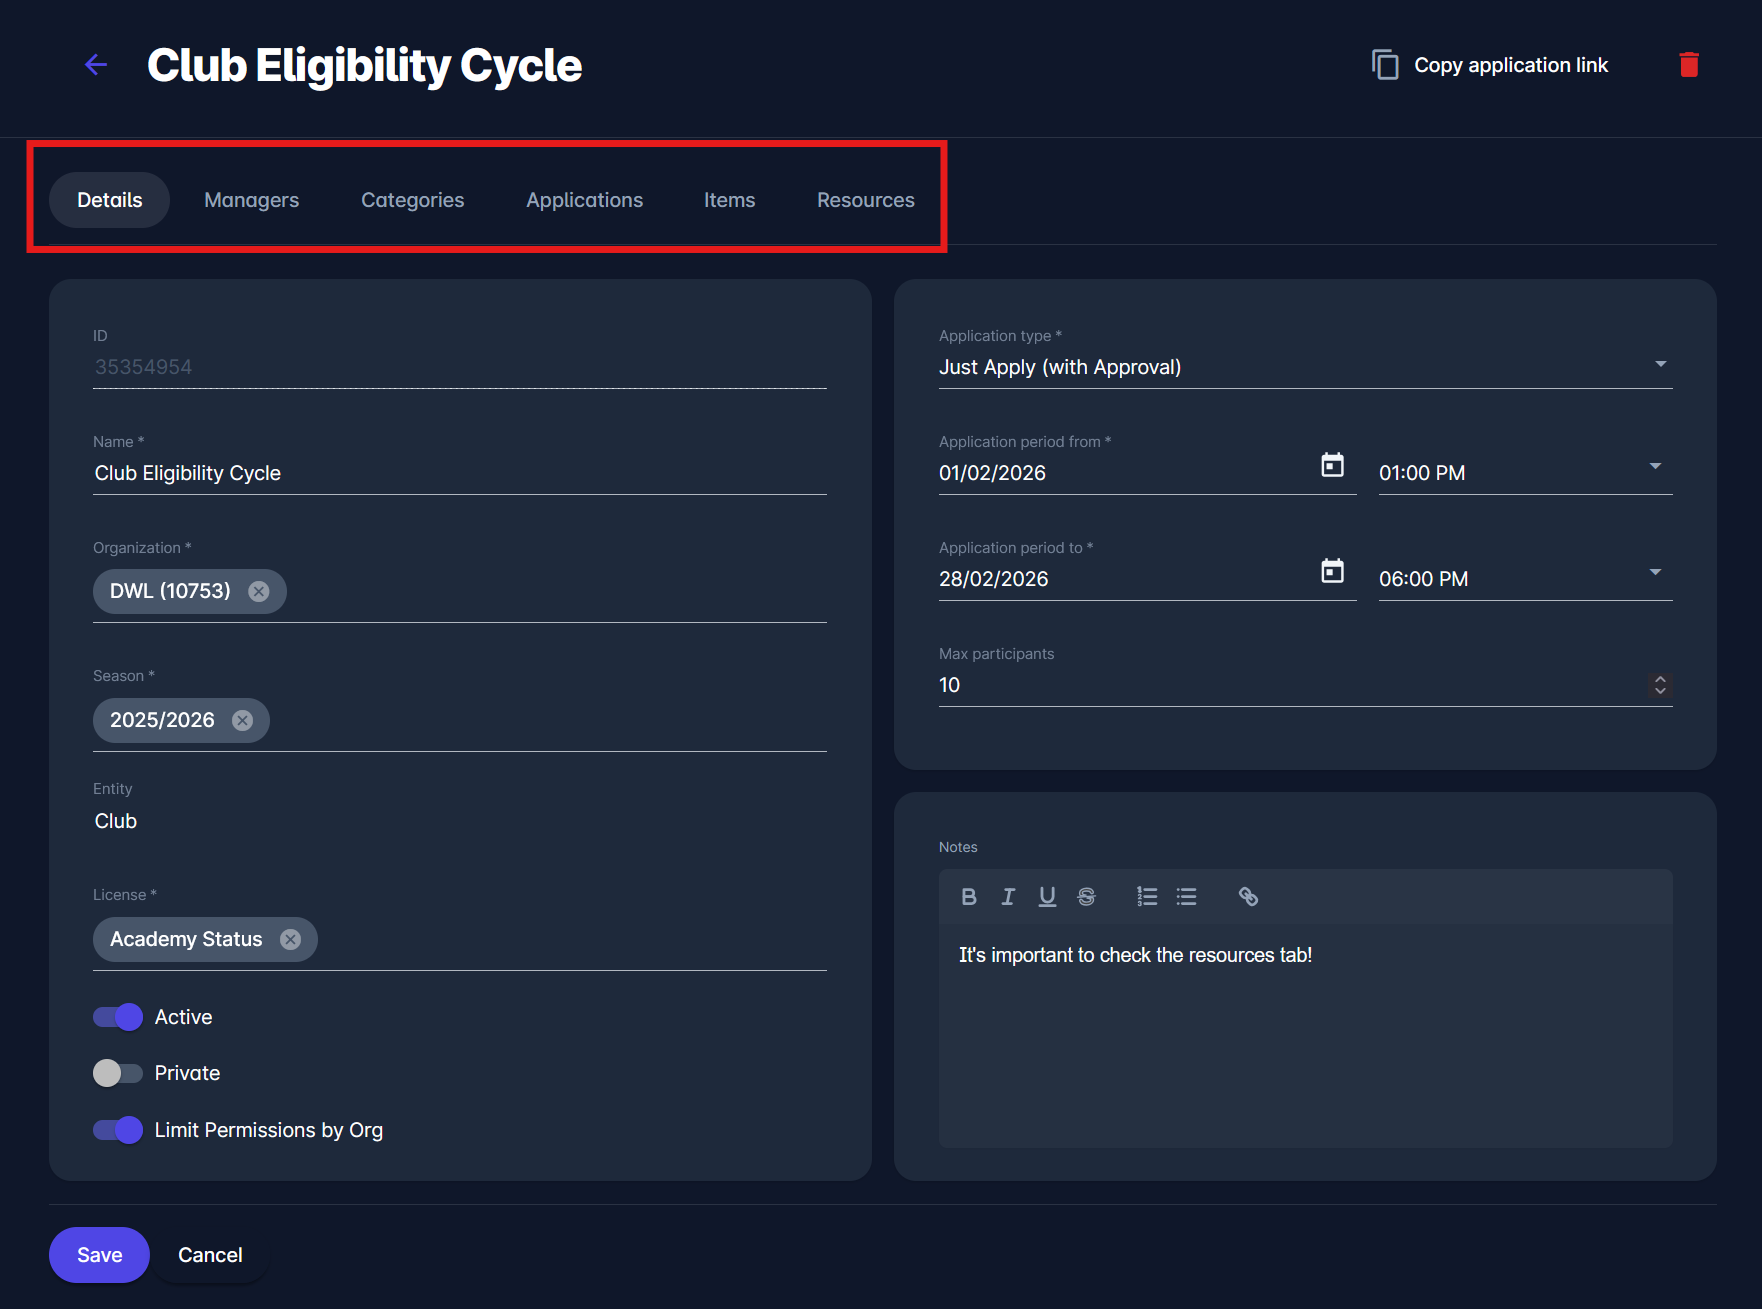Apply italic formatting in Notes editor

1008,897
